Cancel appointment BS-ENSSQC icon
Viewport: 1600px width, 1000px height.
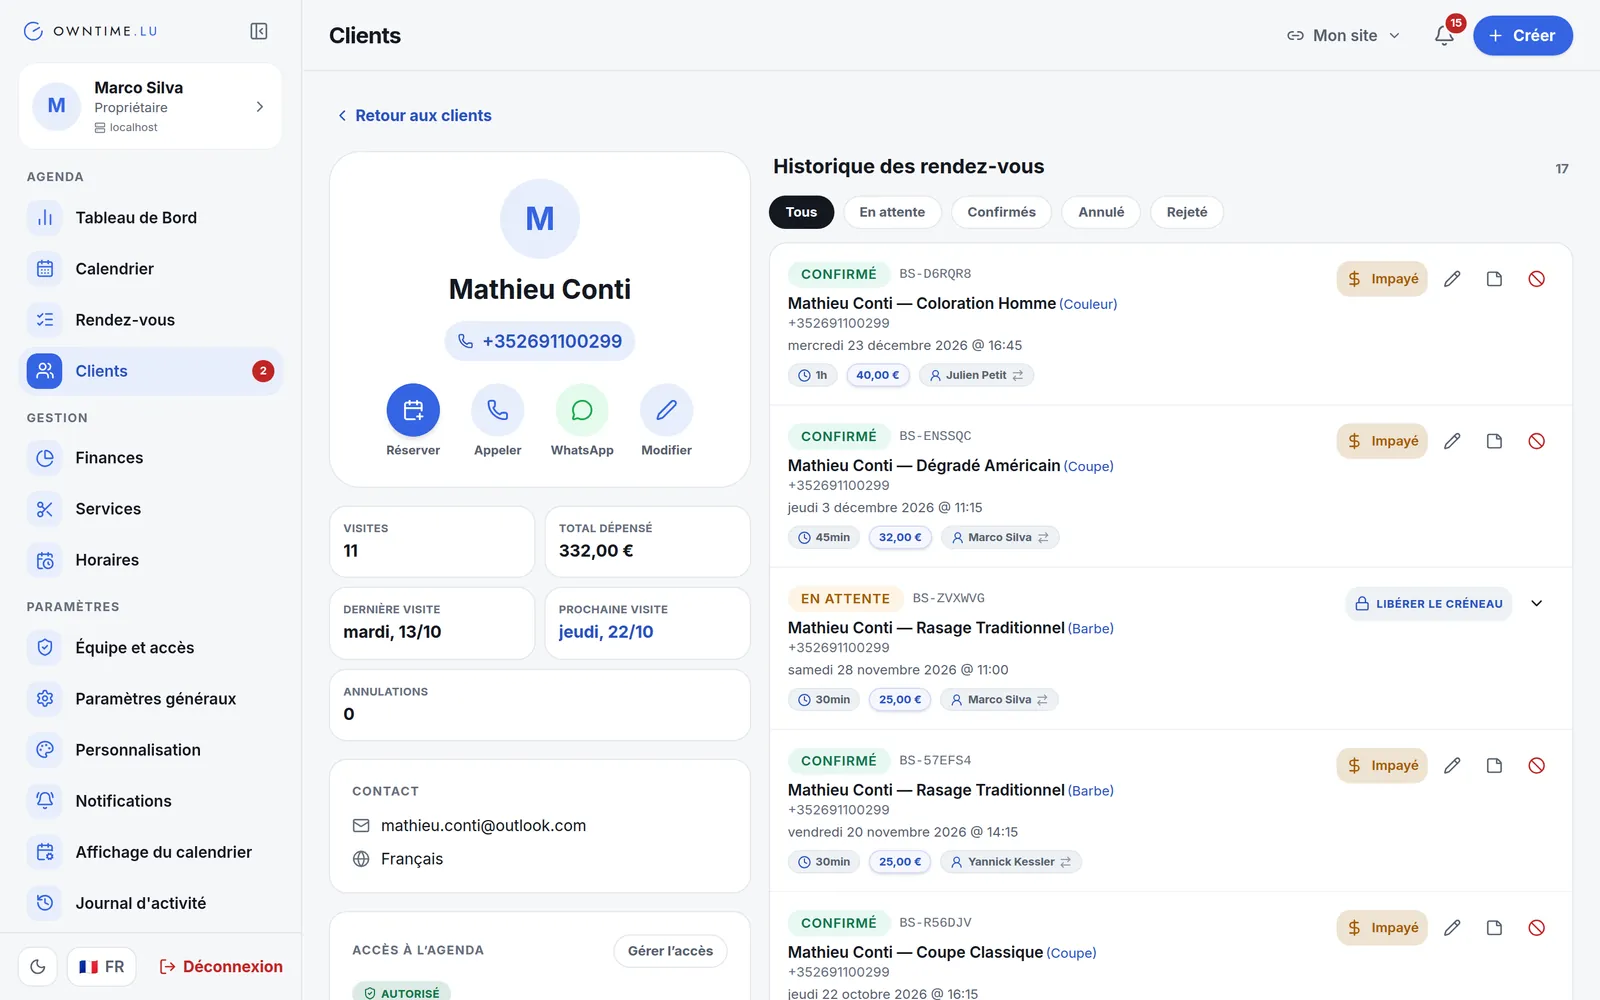[1537, 441]
